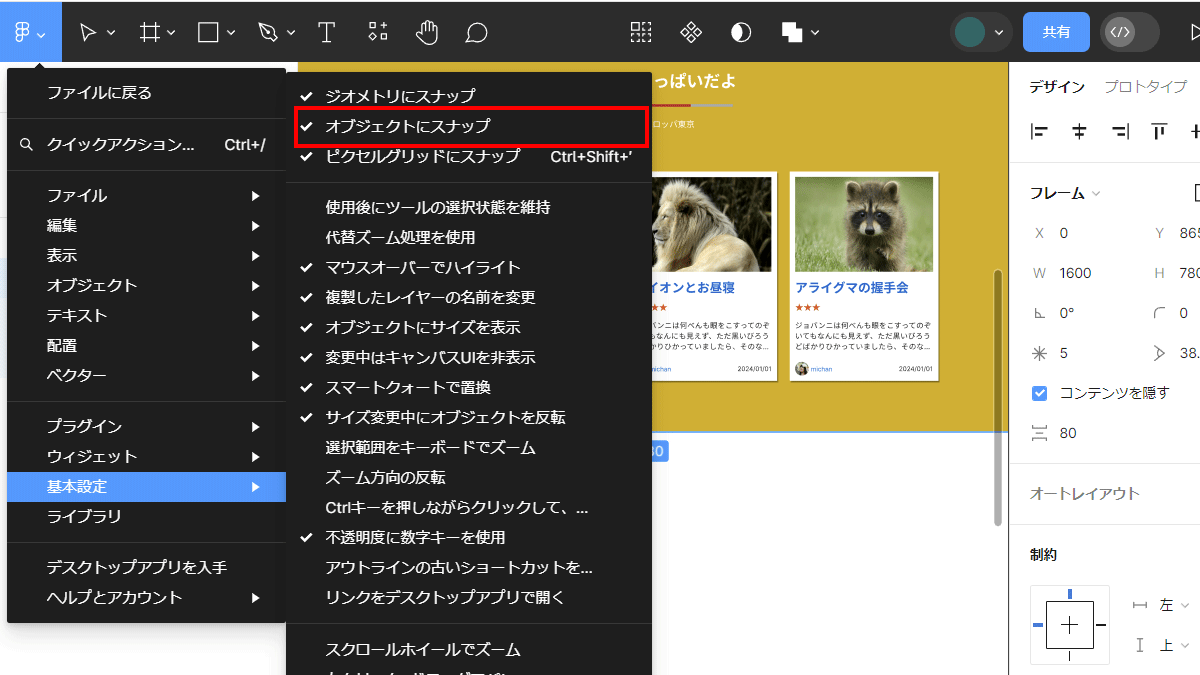This screenshot has height=675, width=1200.
Task: Toggle 複製したレイヤーの名前を変更
Action: (469, 297)
